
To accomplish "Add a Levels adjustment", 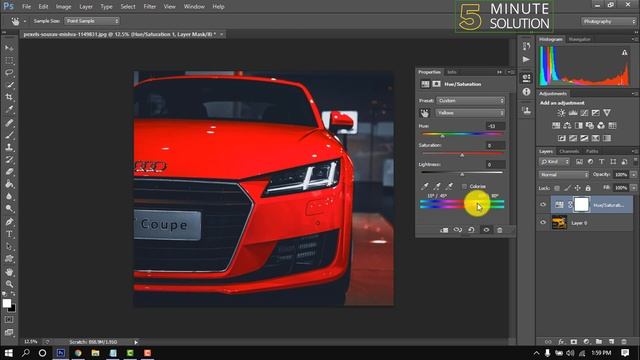I will click(x=573, y=113).
